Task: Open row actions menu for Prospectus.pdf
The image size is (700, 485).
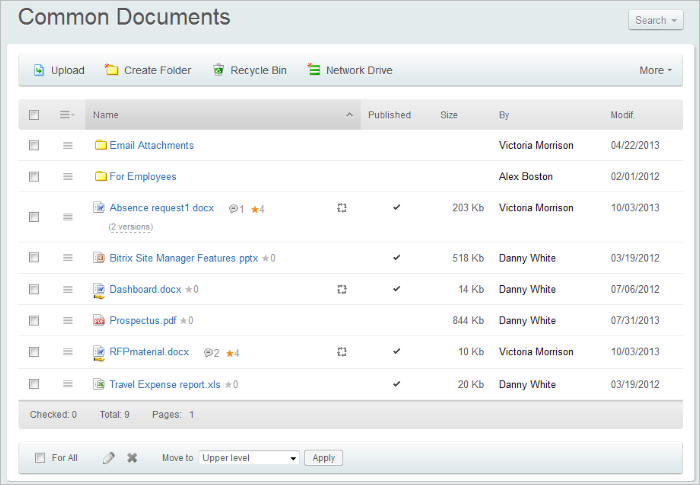Action: point(68,321)
